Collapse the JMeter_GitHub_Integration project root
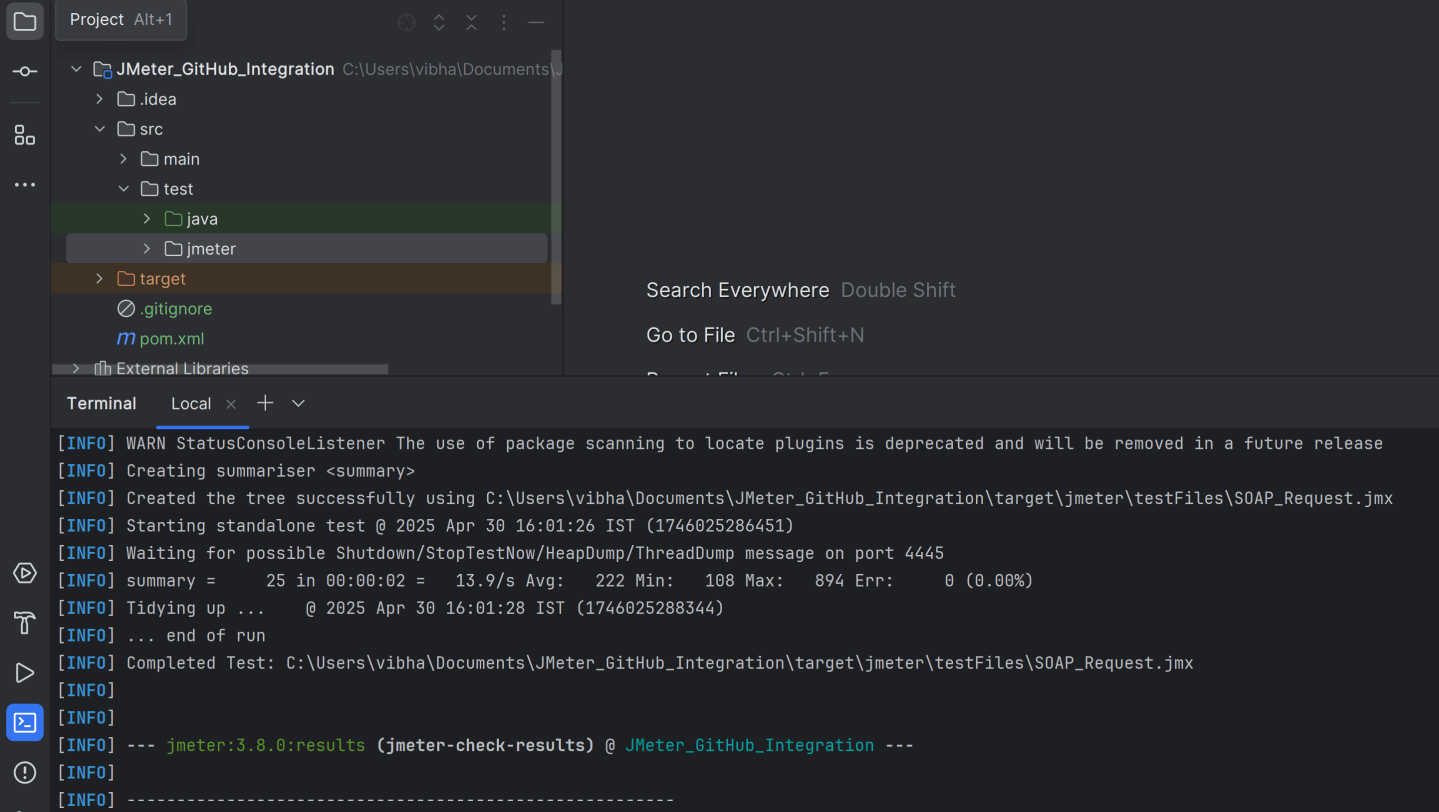The width and height of the screenshot is (1439, 812). (x=76, y=69)
